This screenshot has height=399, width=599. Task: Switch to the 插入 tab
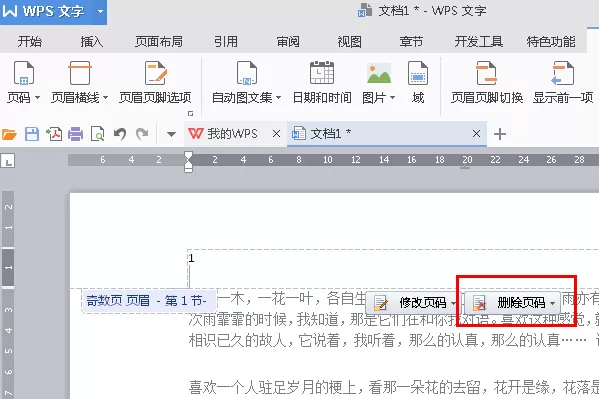coord(92,41)
